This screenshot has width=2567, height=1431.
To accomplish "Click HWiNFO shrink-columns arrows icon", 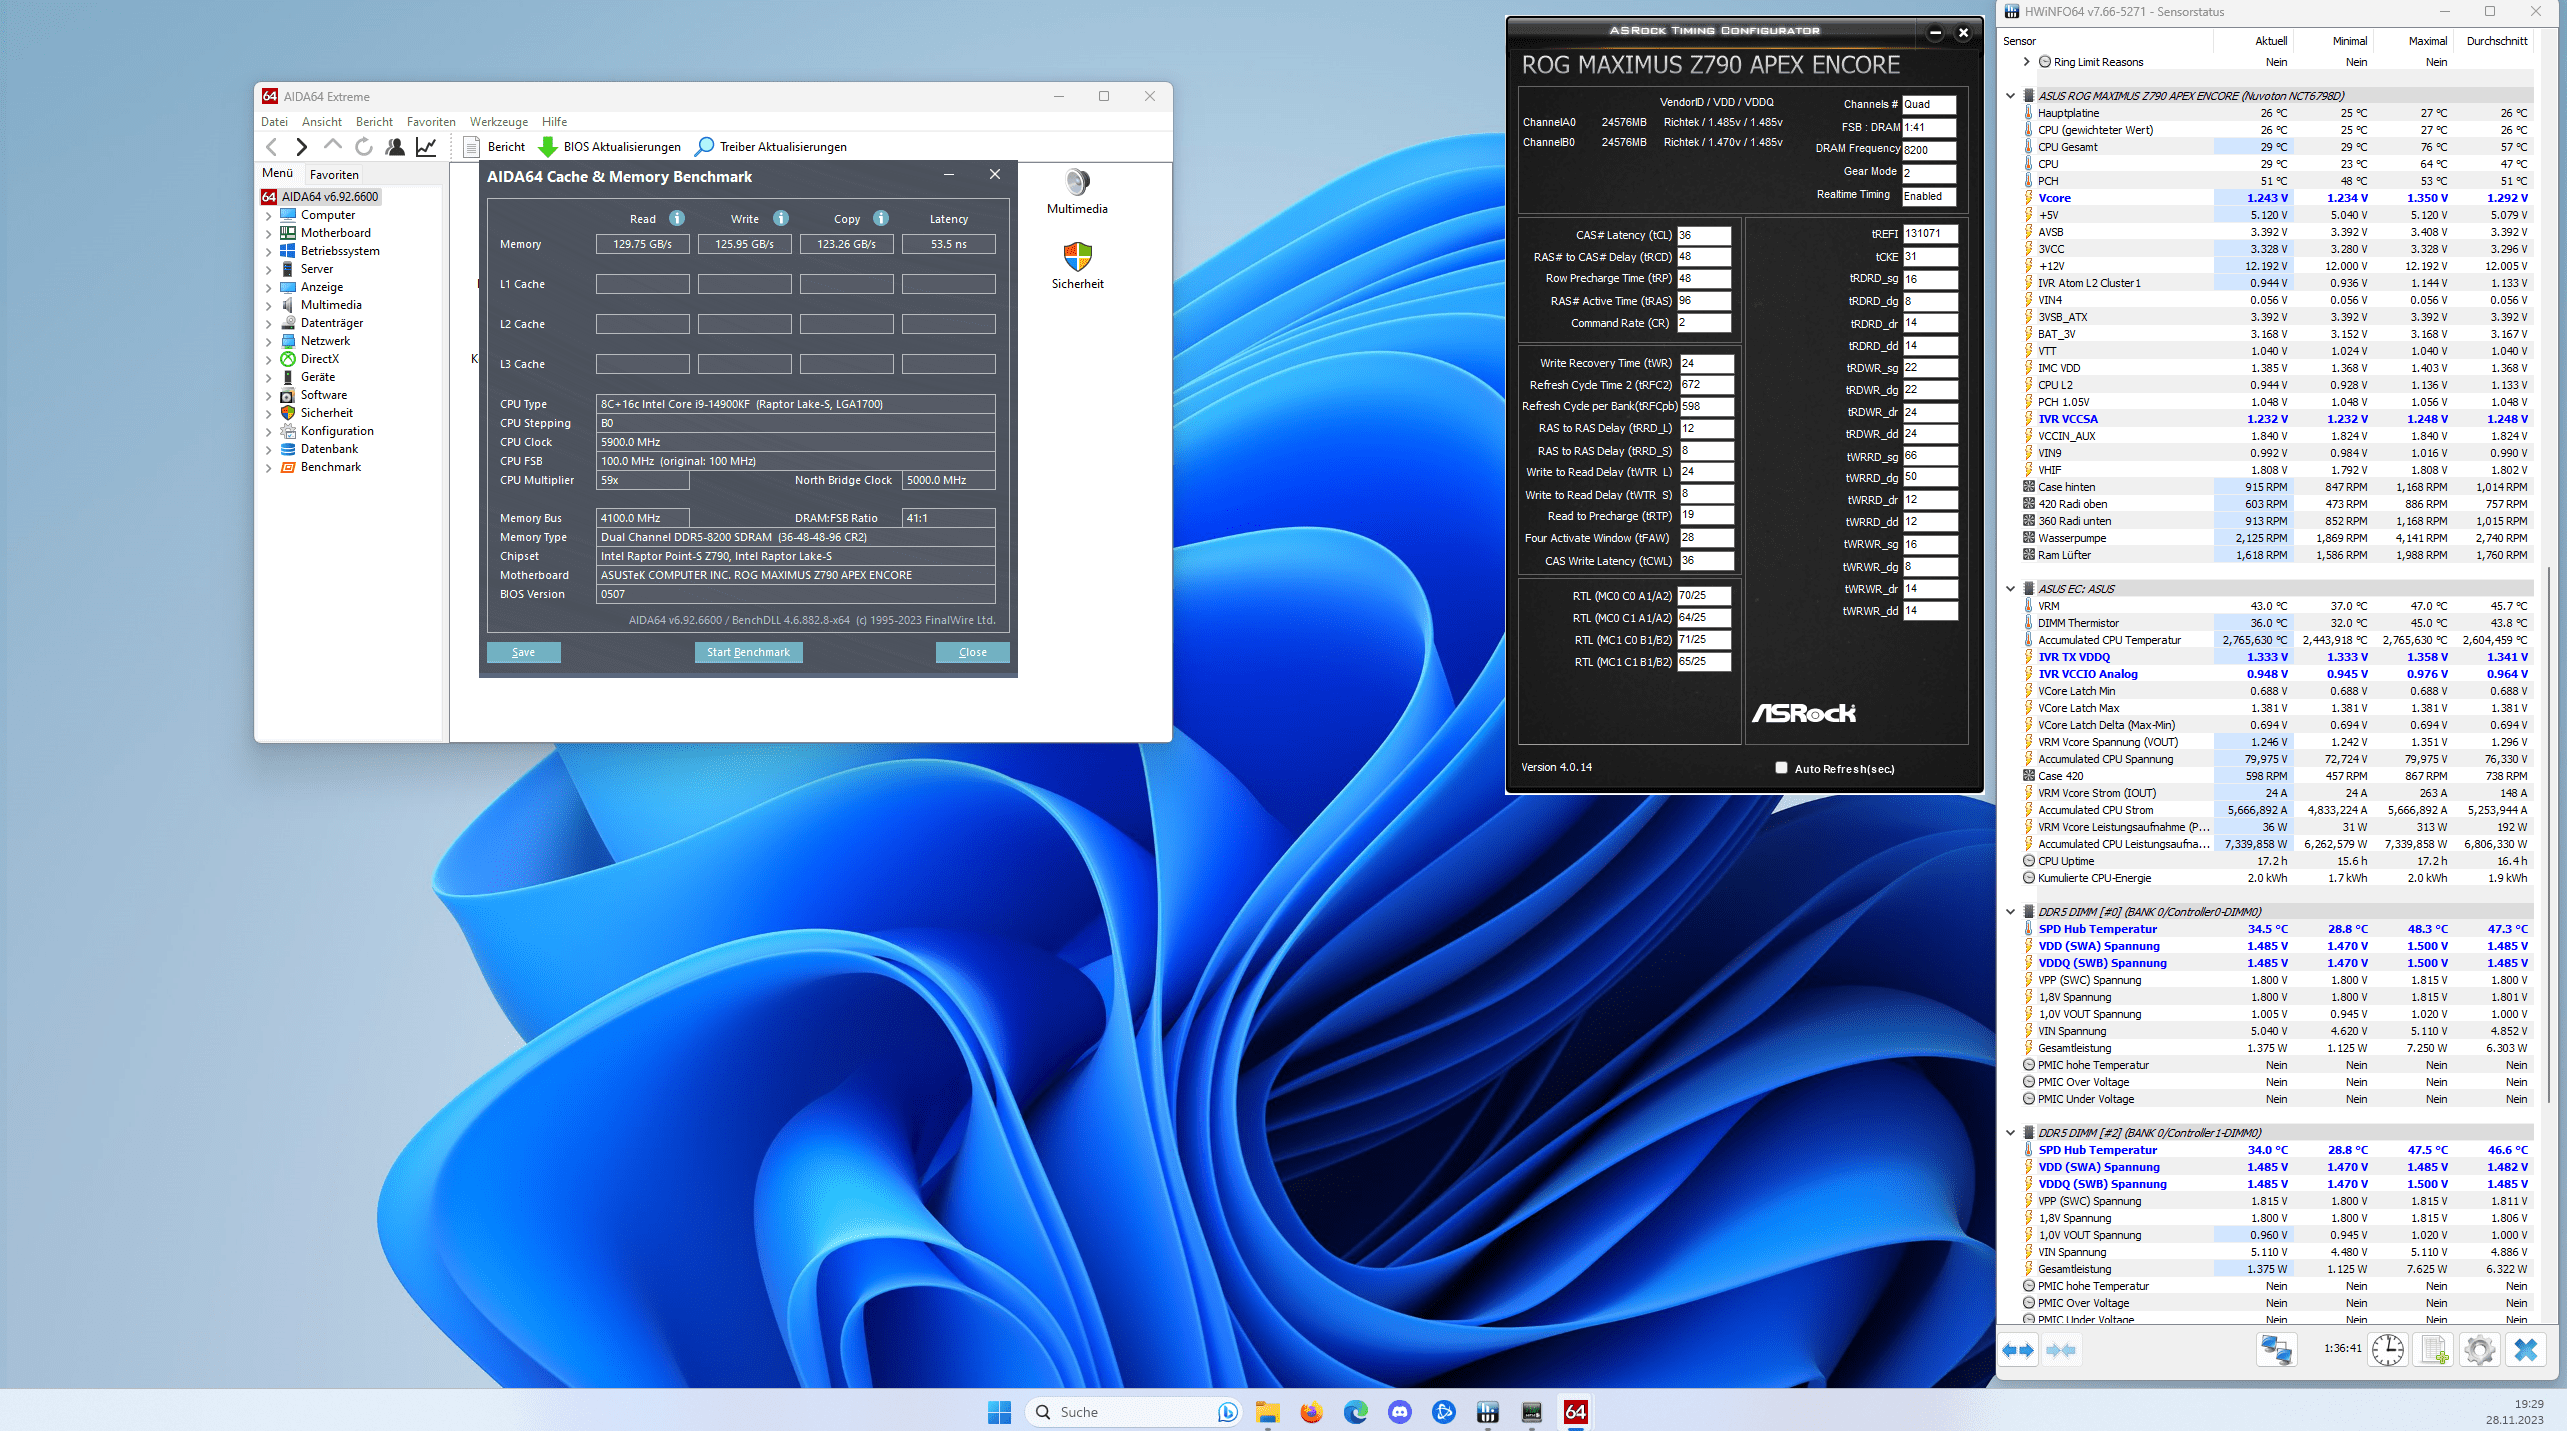I will 2061,1350.
